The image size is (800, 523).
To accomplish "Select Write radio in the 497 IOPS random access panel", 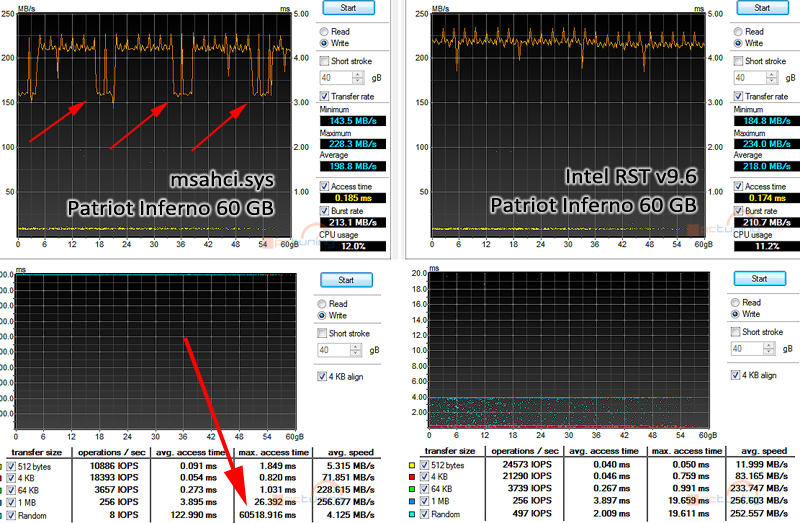I will pos(735,314).
